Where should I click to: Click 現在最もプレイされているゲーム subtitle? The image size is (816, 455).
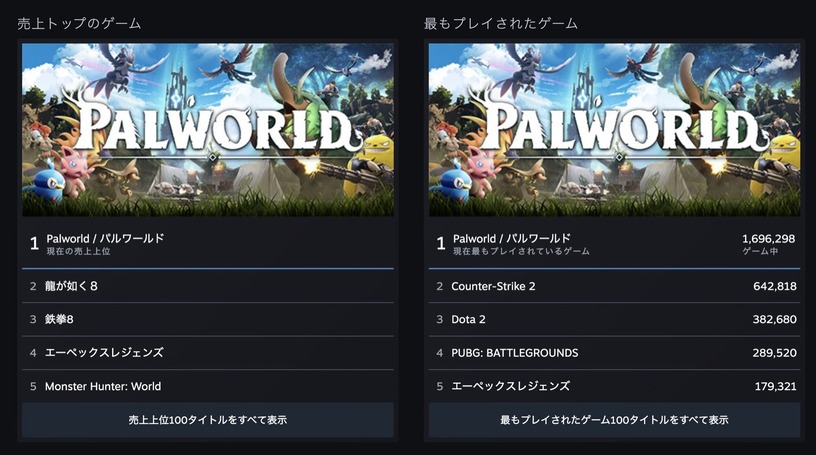pos(521,251)
